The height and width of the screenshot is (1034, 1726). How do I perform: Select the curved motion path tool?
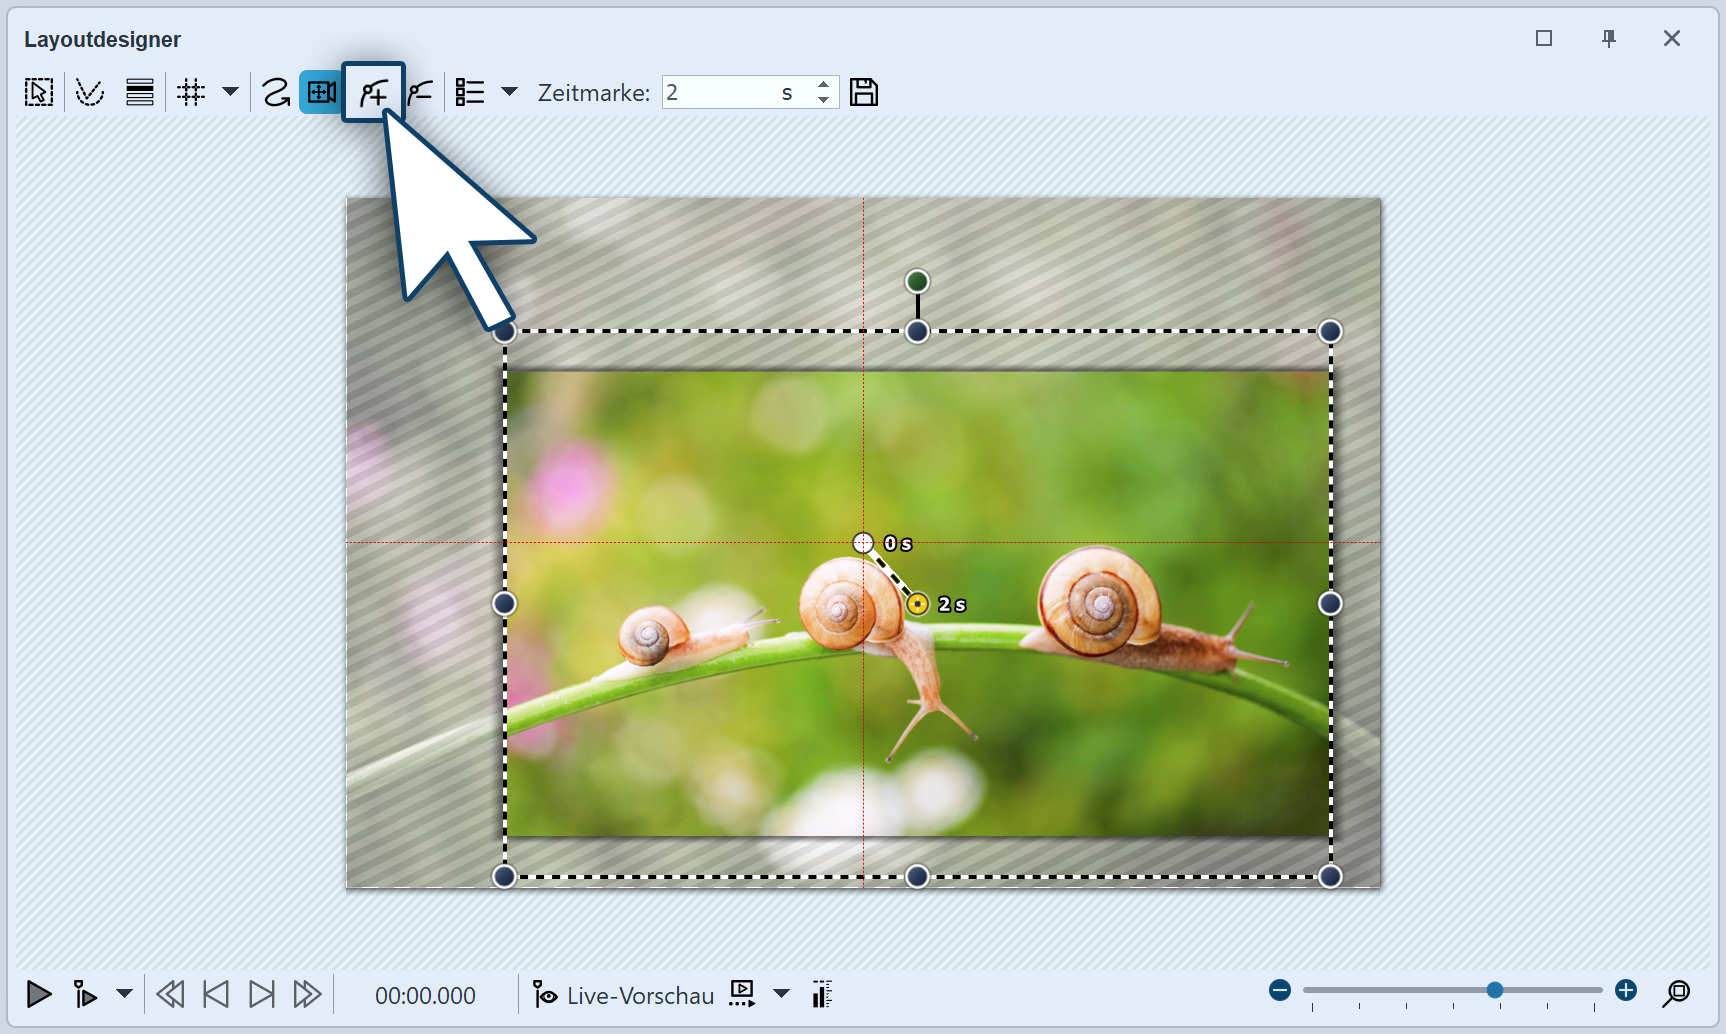click(x=275, y=93)
